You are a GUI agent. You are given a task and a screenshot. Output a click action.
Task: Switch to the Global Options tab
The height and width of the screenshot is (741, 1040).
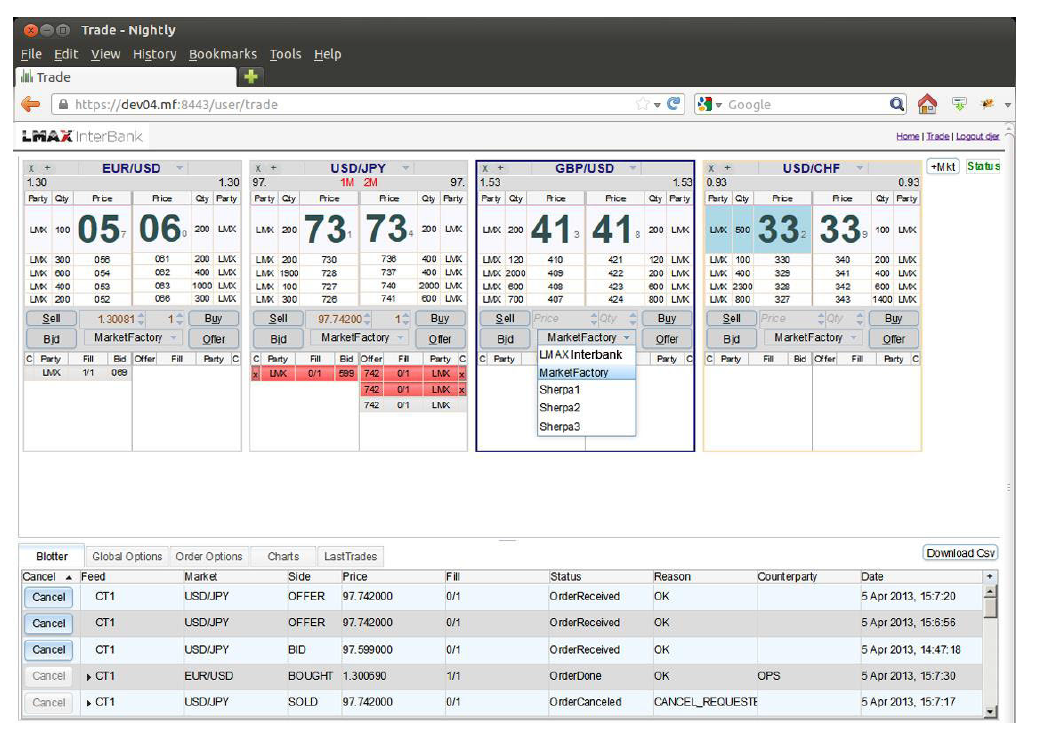pyautogui.click(x=127, y=557)
